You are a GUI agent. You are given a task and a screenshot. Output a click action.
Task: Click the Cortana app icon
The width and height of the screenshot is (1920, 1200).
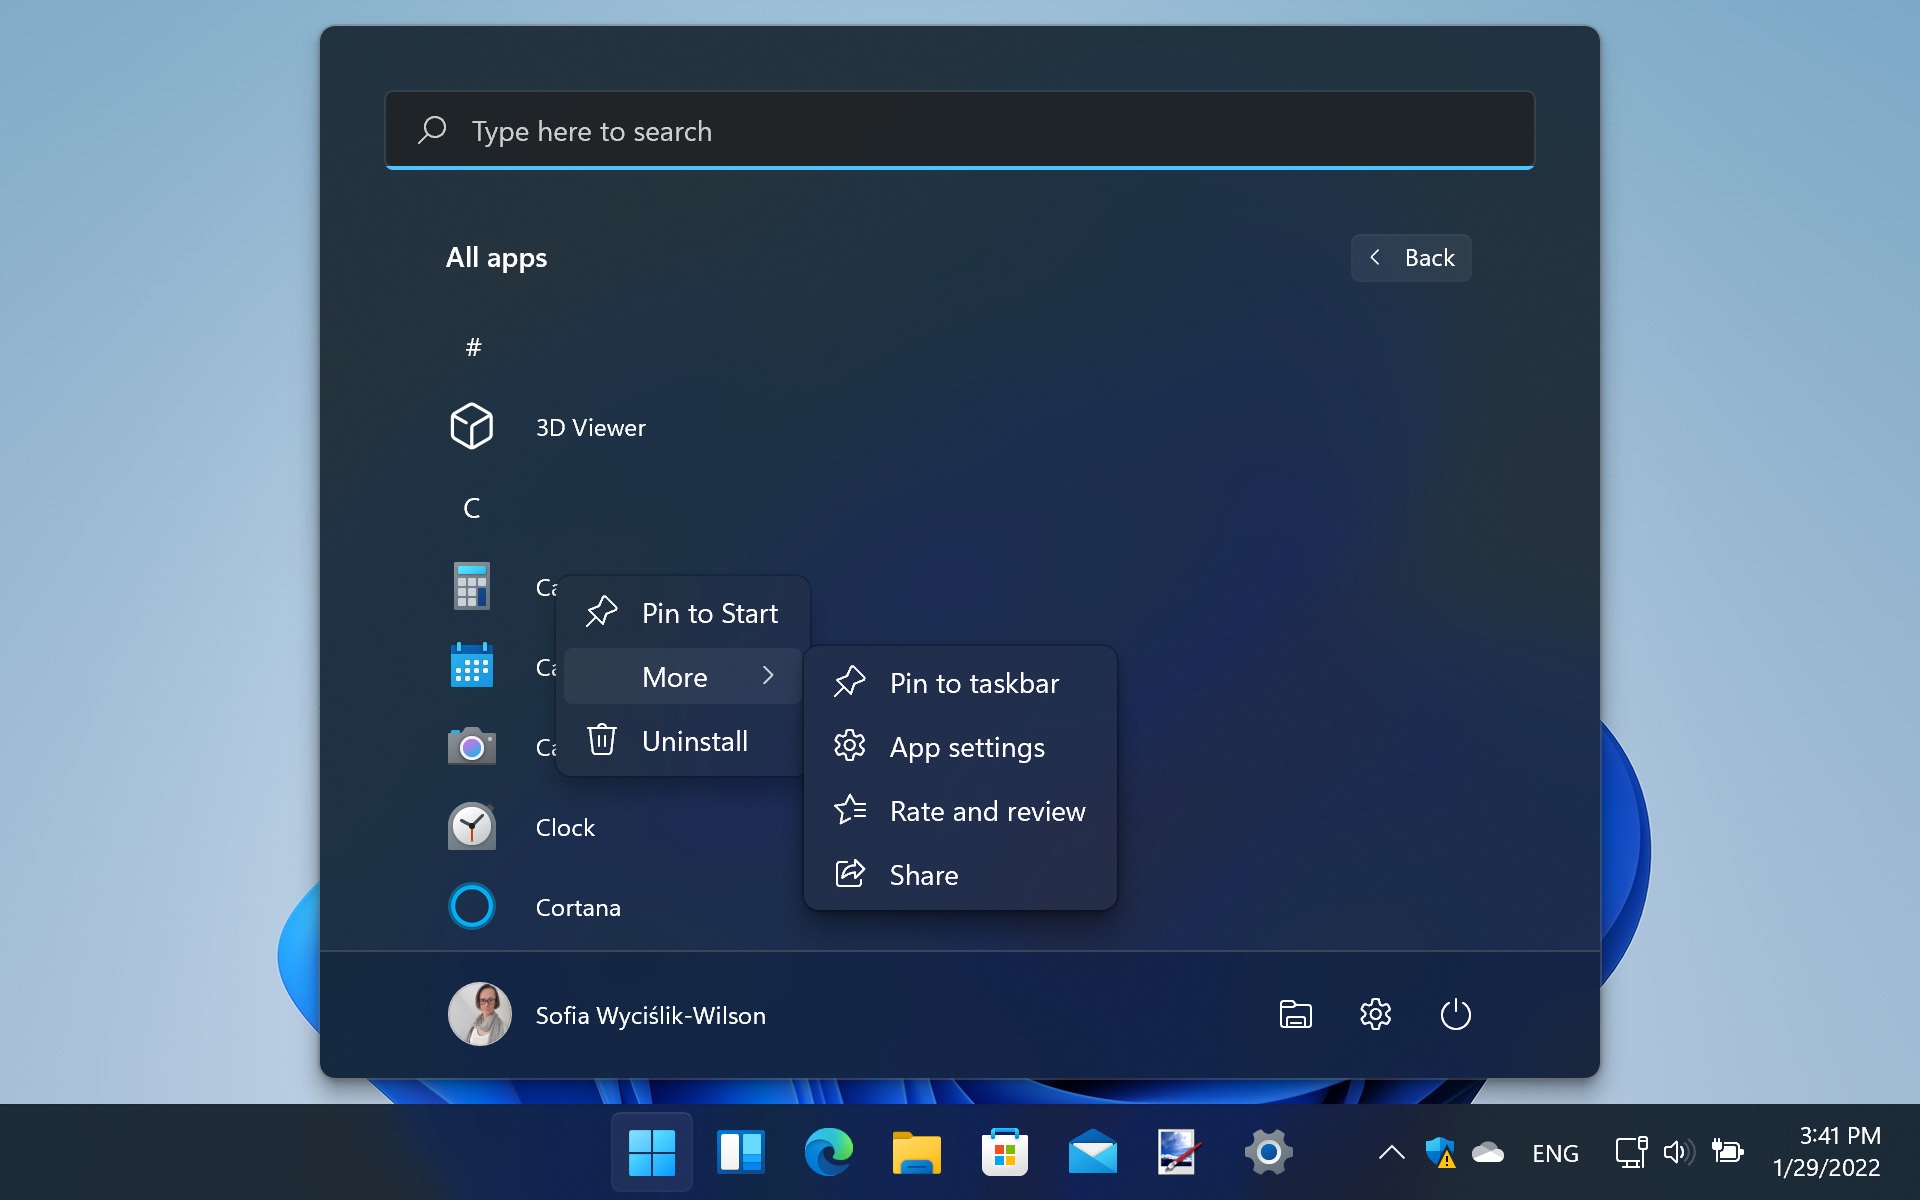click(470, 906)
